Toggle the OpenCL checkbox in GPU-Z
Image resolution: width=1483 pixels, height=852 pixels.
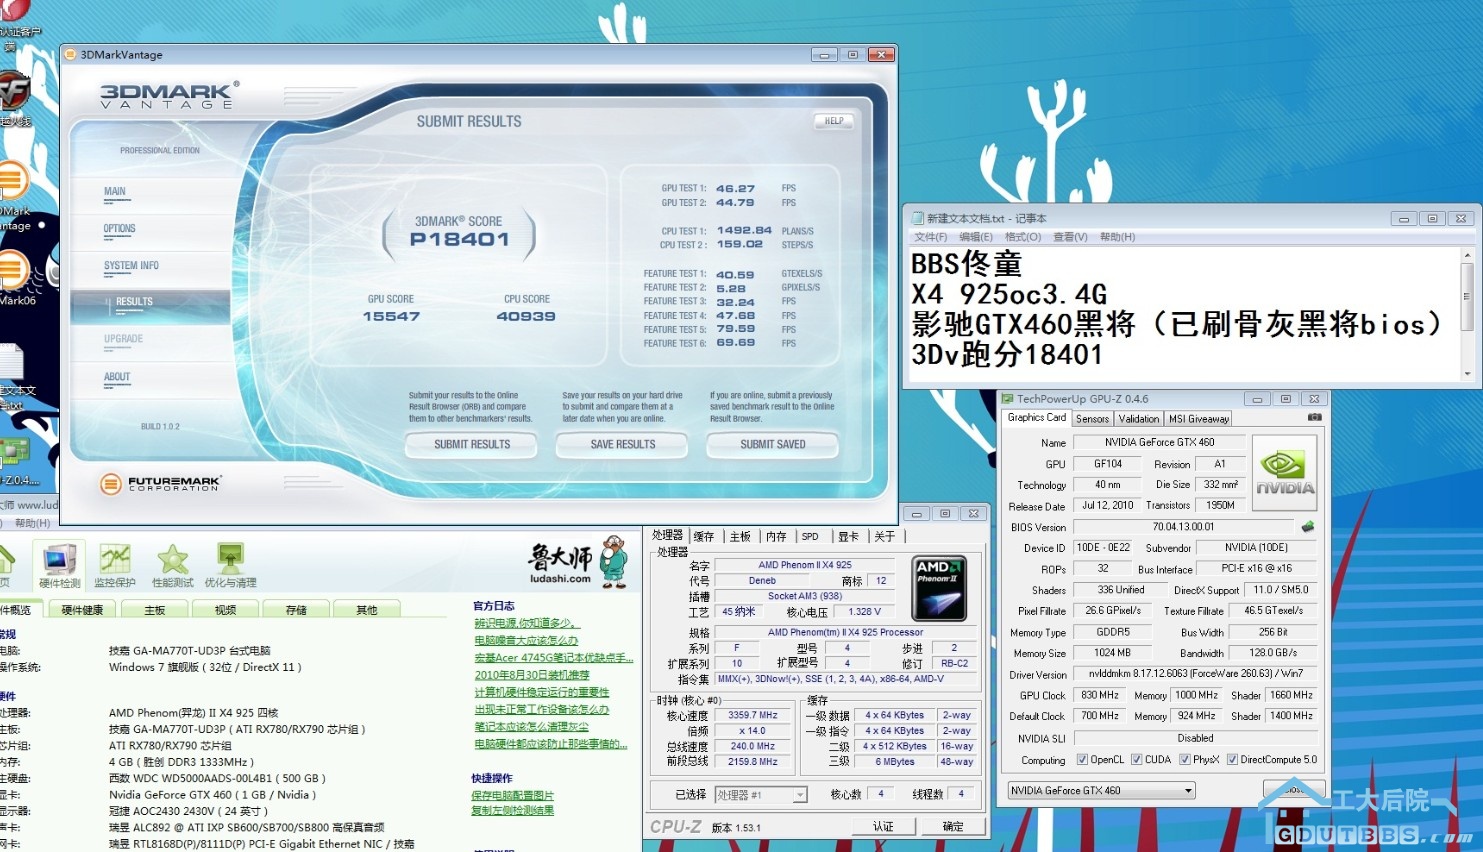pos(1081,760)
